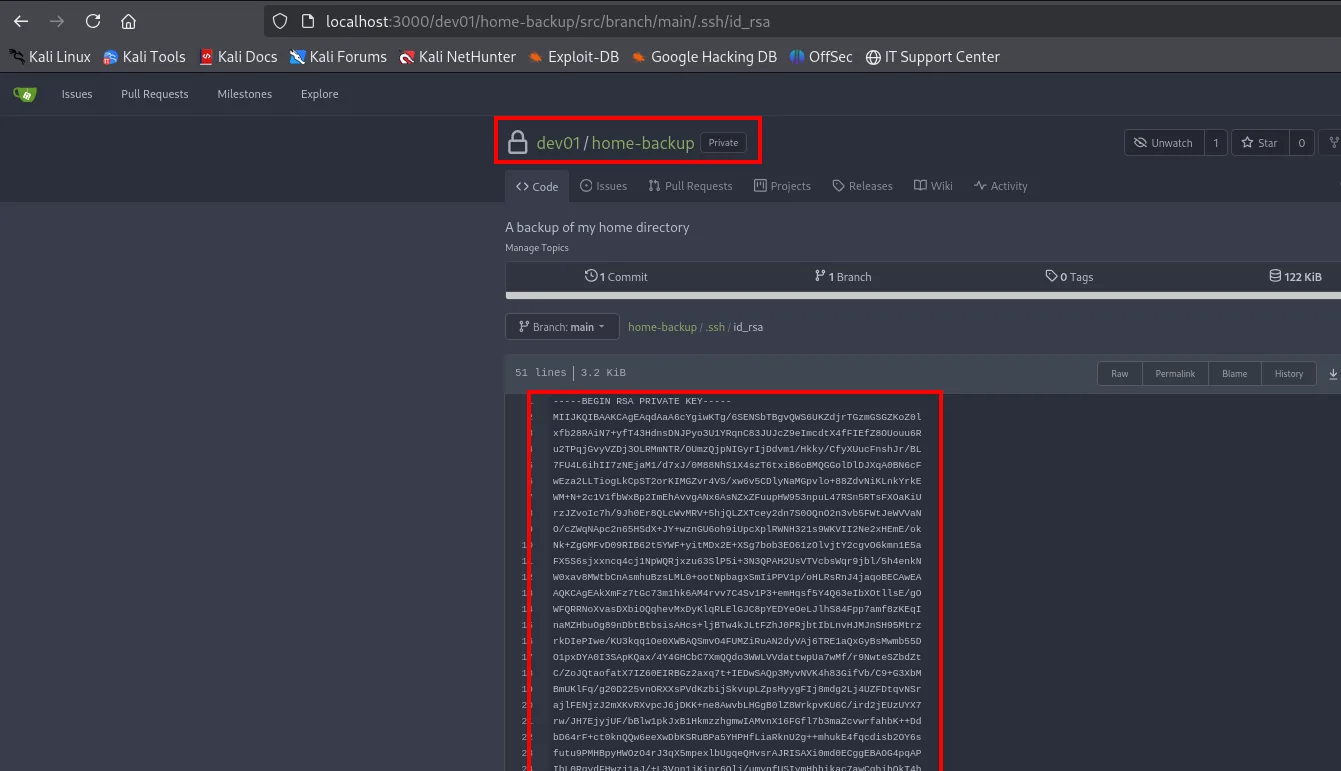Open the .ssh folder breadcrumb
This screenshot has height=771, width=1341.
click(716, 327)
